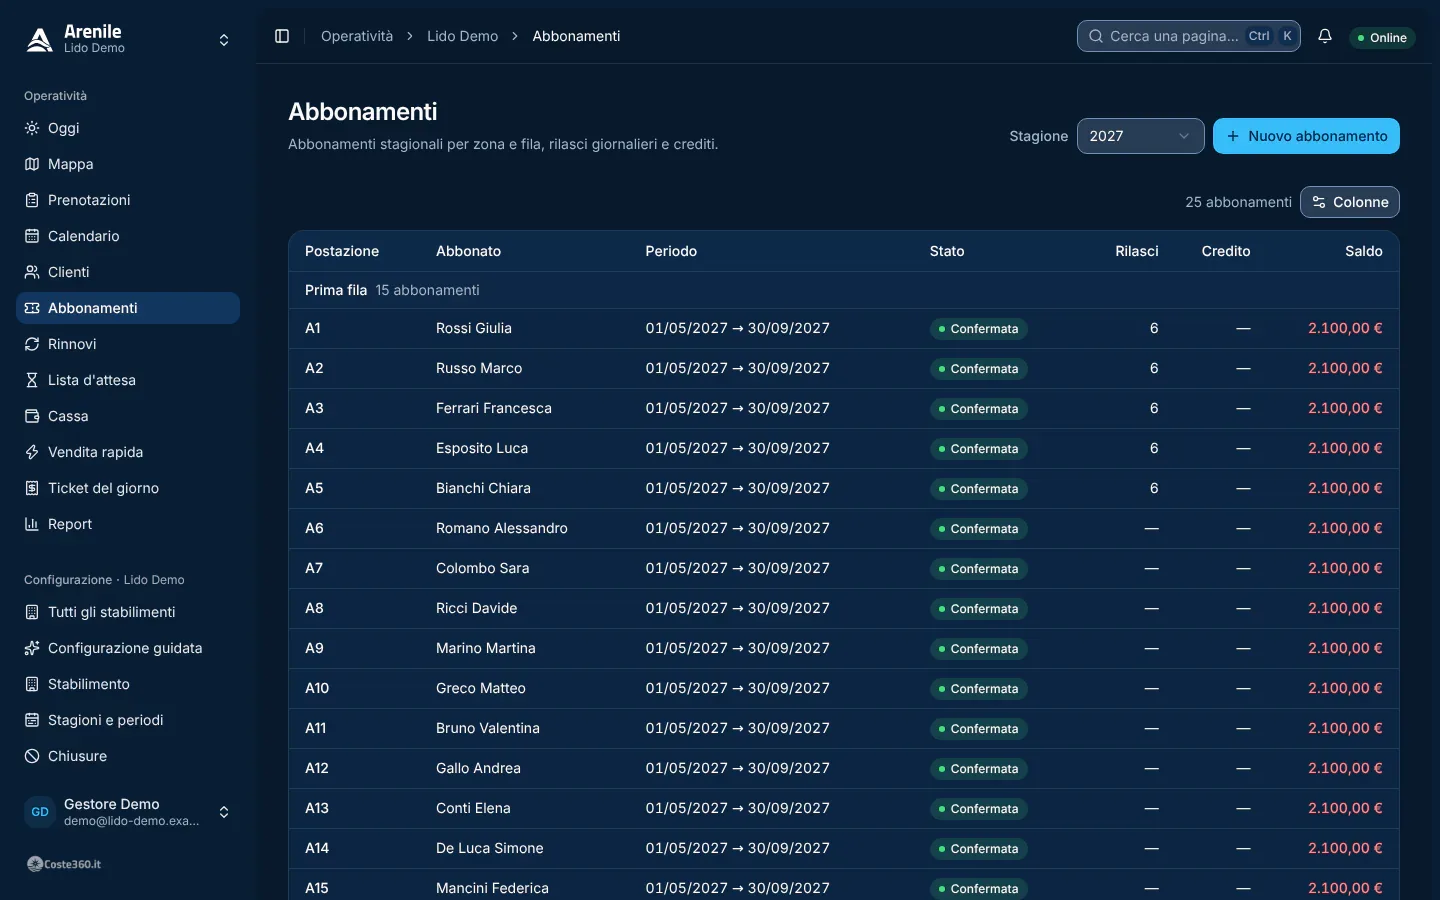Click Ferrari Francesca in the table
This screenshot has height=900, width=1440.
494,408
